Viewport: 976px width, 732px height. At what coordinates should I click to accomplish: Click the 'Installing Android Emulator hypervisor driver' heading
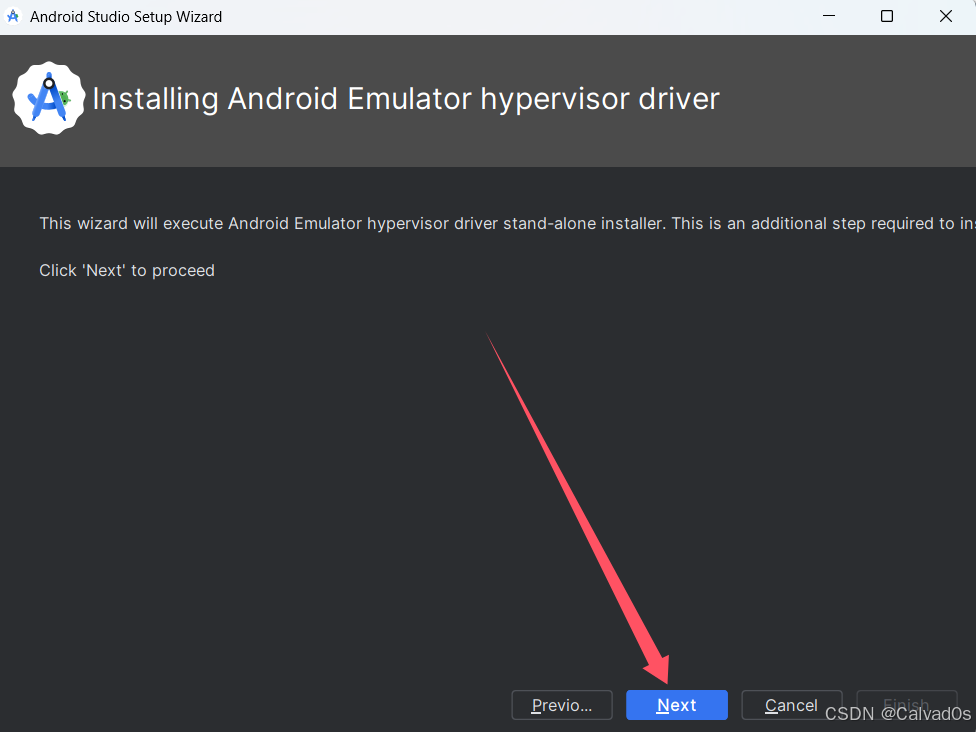406,99
